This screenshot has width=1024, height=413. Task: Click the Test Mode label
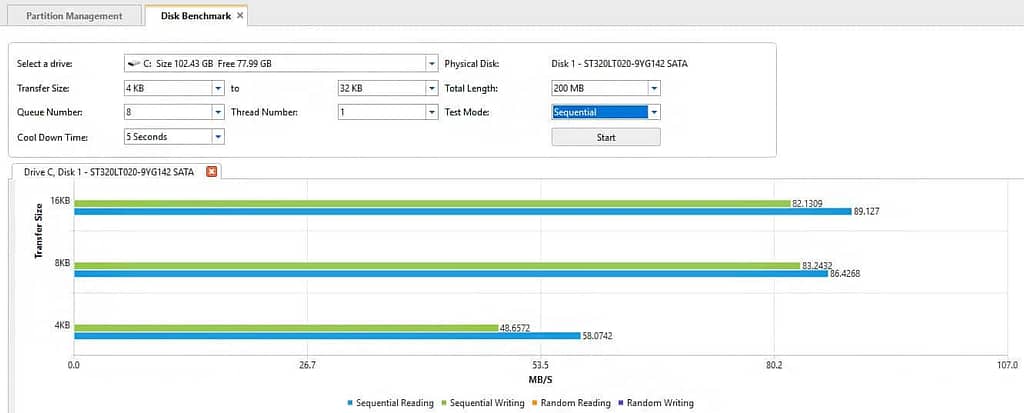click(466, 112)
